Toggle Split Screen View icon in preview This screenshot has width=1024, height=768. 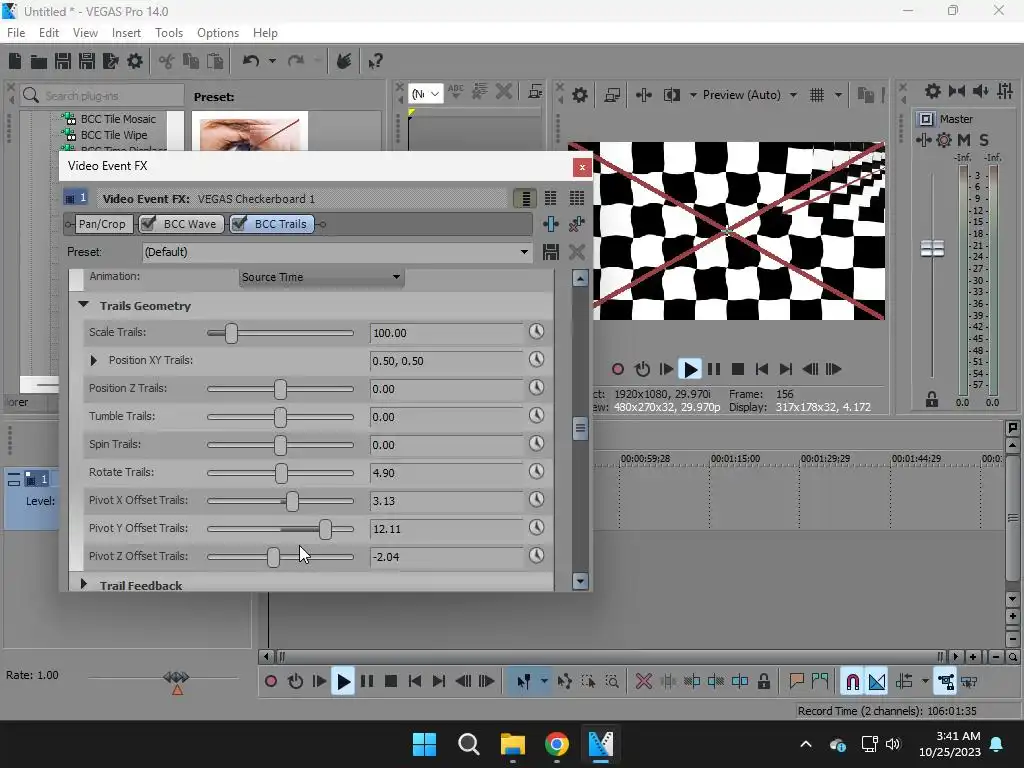(x=671, y=95)
